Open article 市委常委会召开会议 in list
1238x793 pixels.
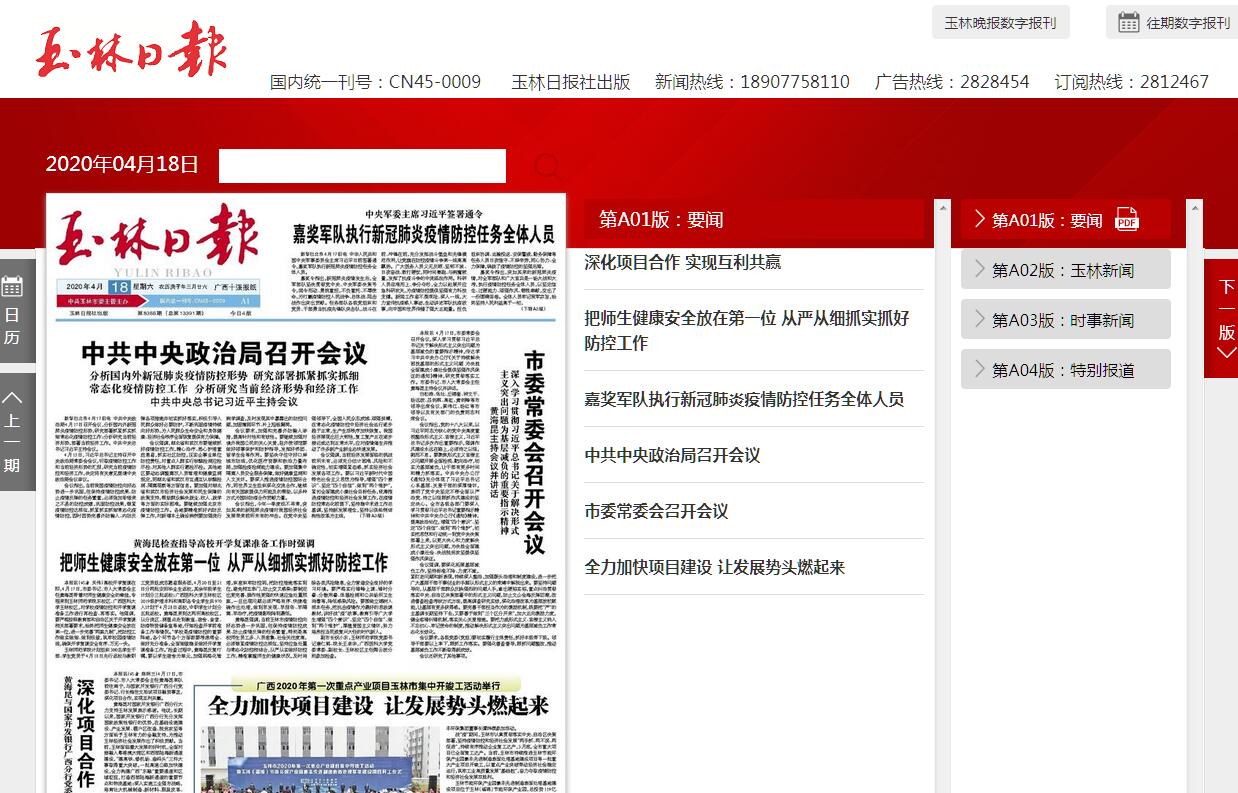click(x=656, y=511)
